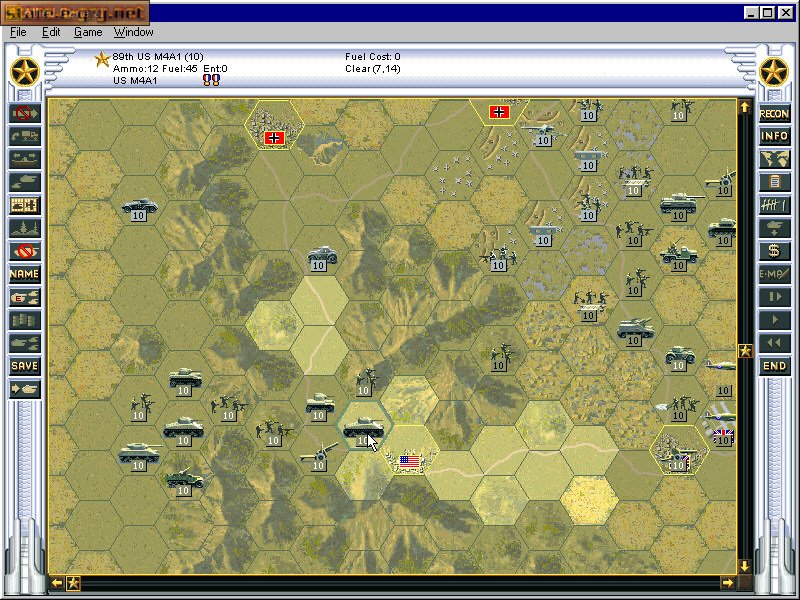
Task: Click the window close button
Action: click(x=786, y=13)
